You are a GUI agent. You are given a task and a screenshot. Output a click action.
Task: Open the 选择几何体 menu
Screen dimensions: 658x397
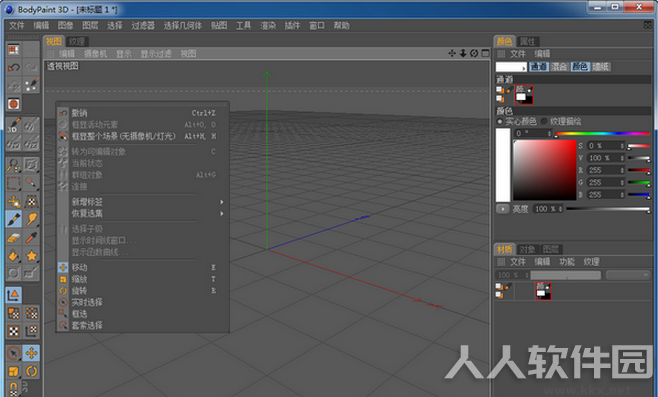point(183,26)
